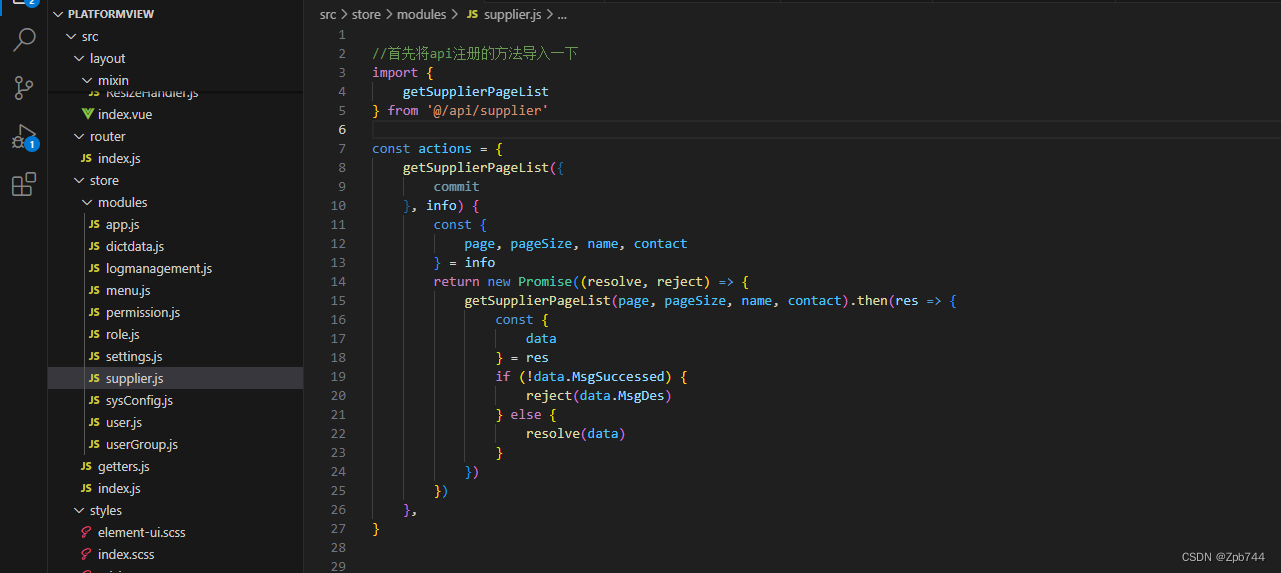Viewport: 1281px width, 573px height.
Task: Click 'commit' on line 9
Action: point(456,186)
